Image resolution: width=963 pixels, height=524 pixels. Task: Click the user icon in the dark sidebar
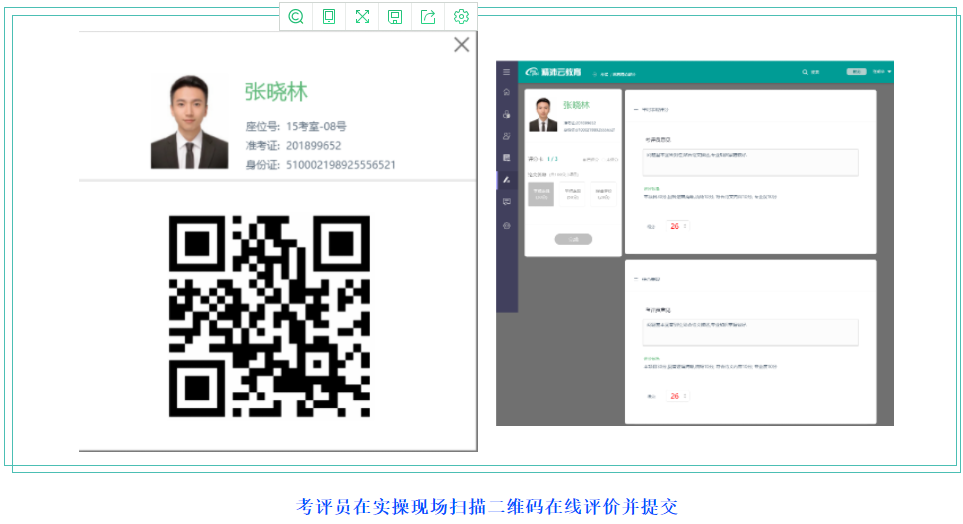[x=507, y=136]
